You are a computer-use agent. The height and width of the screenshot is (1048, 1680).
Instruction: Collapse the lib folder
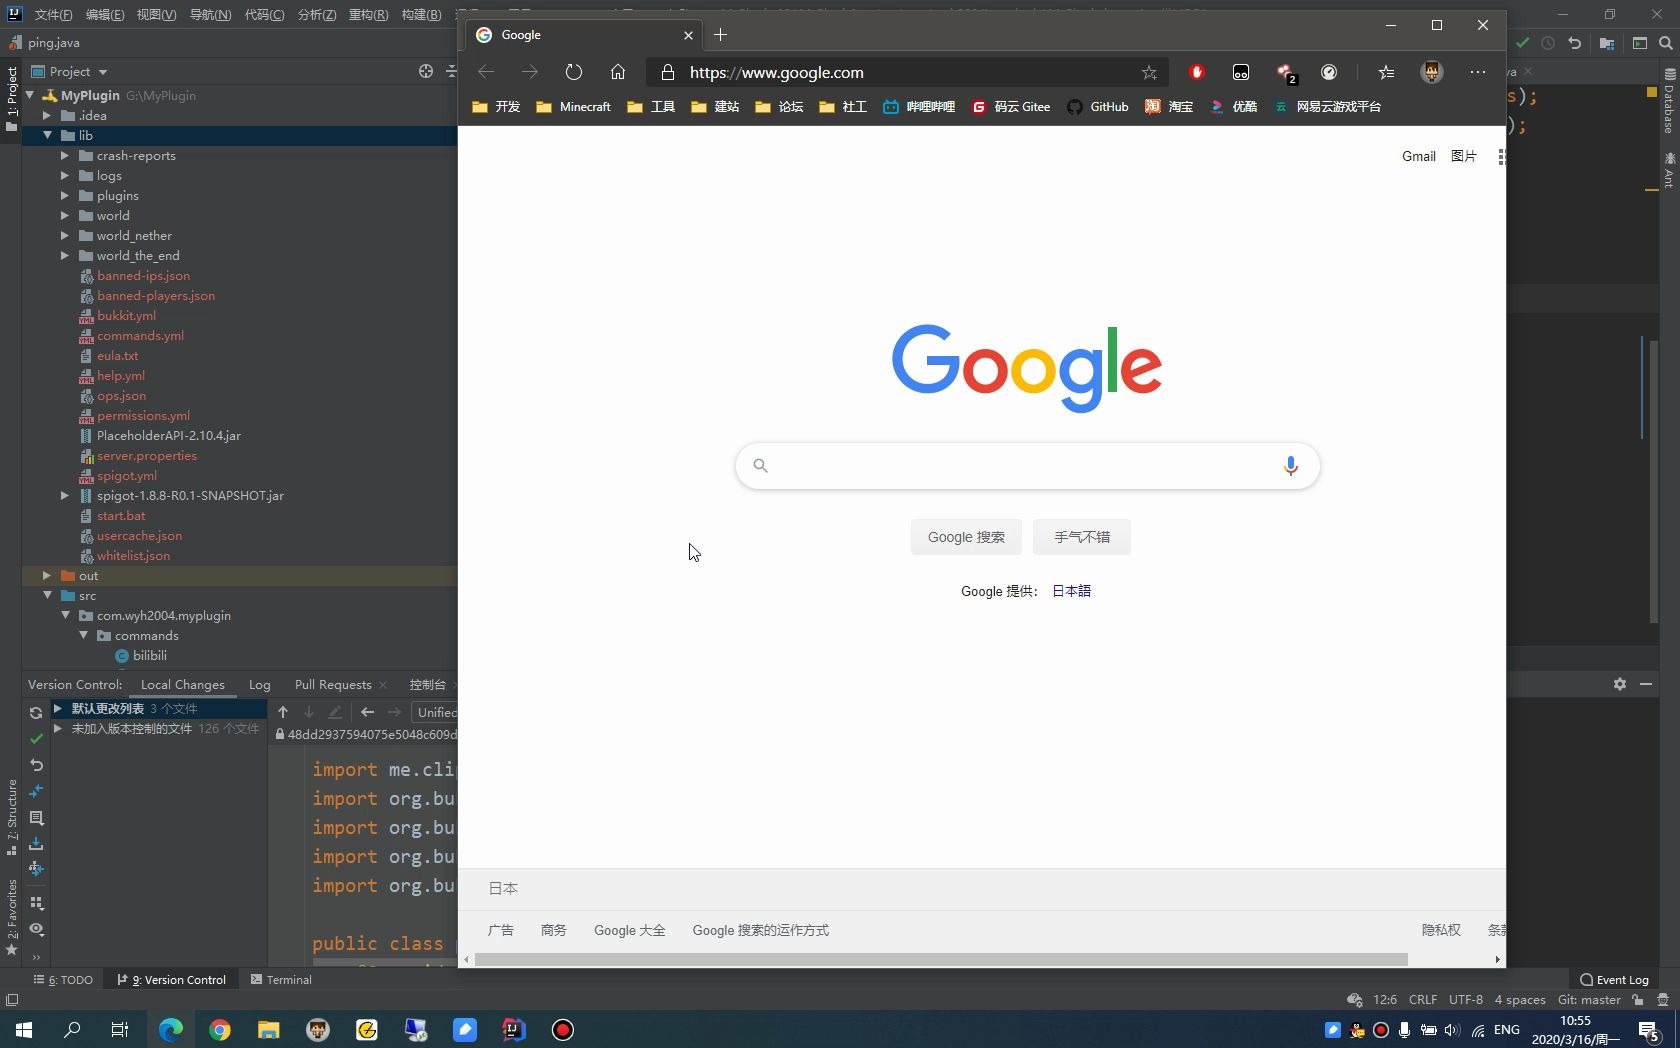47,135
